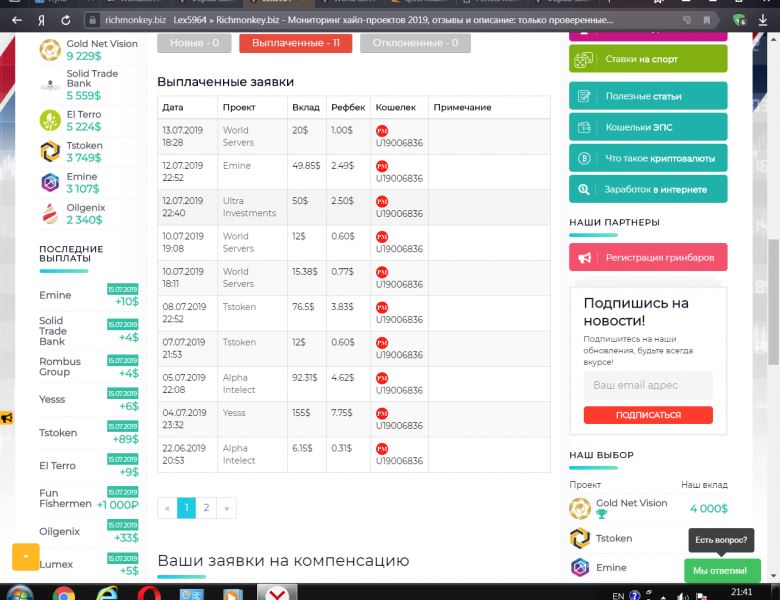Launch Opera from the taskbar

[x=149, y=593]
